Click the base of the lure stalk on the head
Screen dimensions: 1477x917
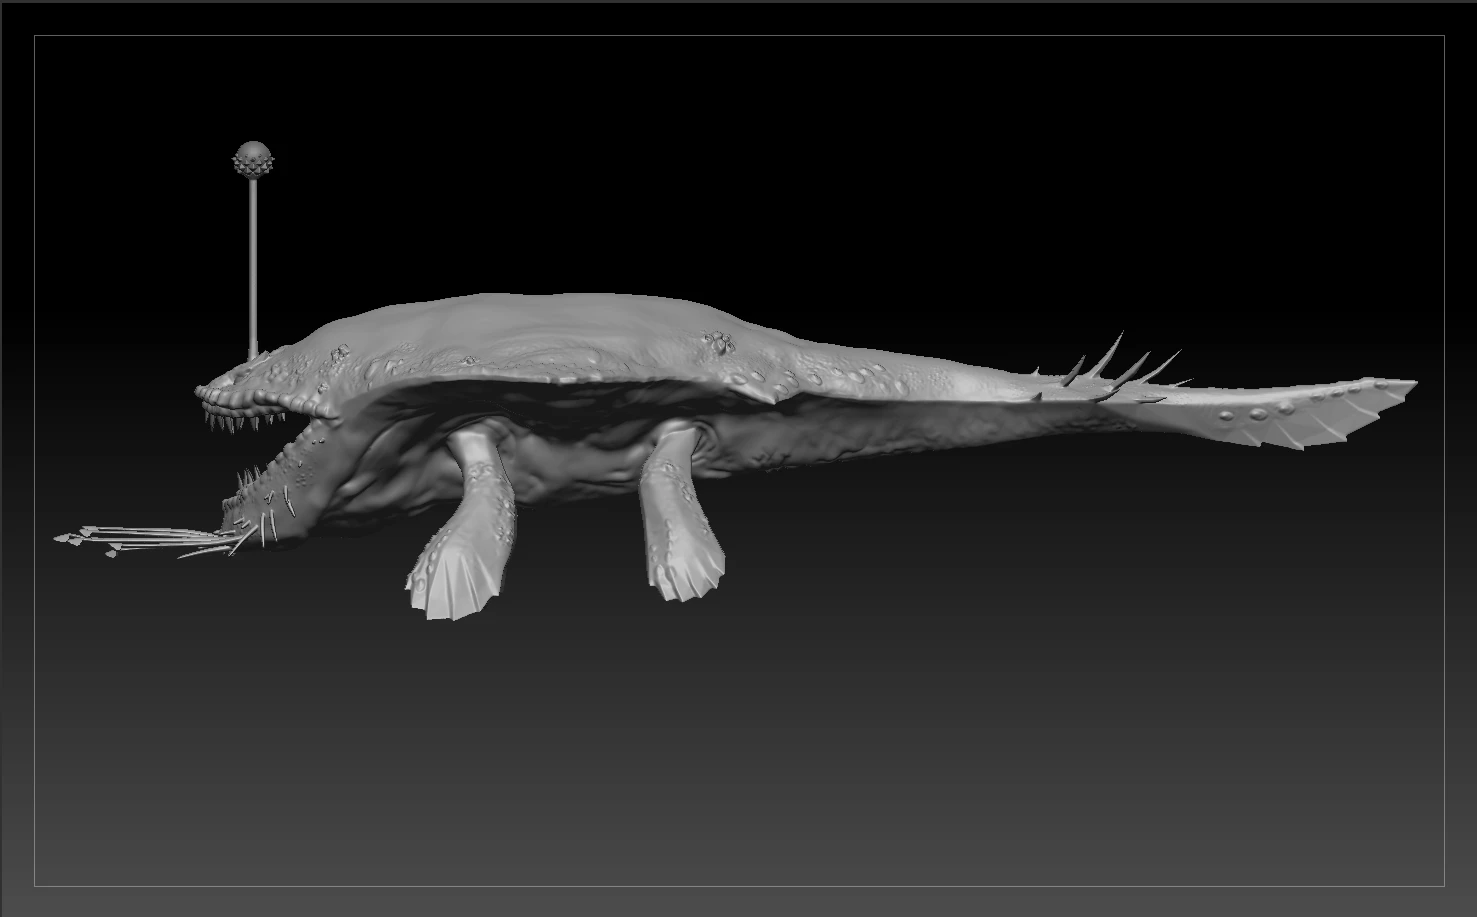253,353
